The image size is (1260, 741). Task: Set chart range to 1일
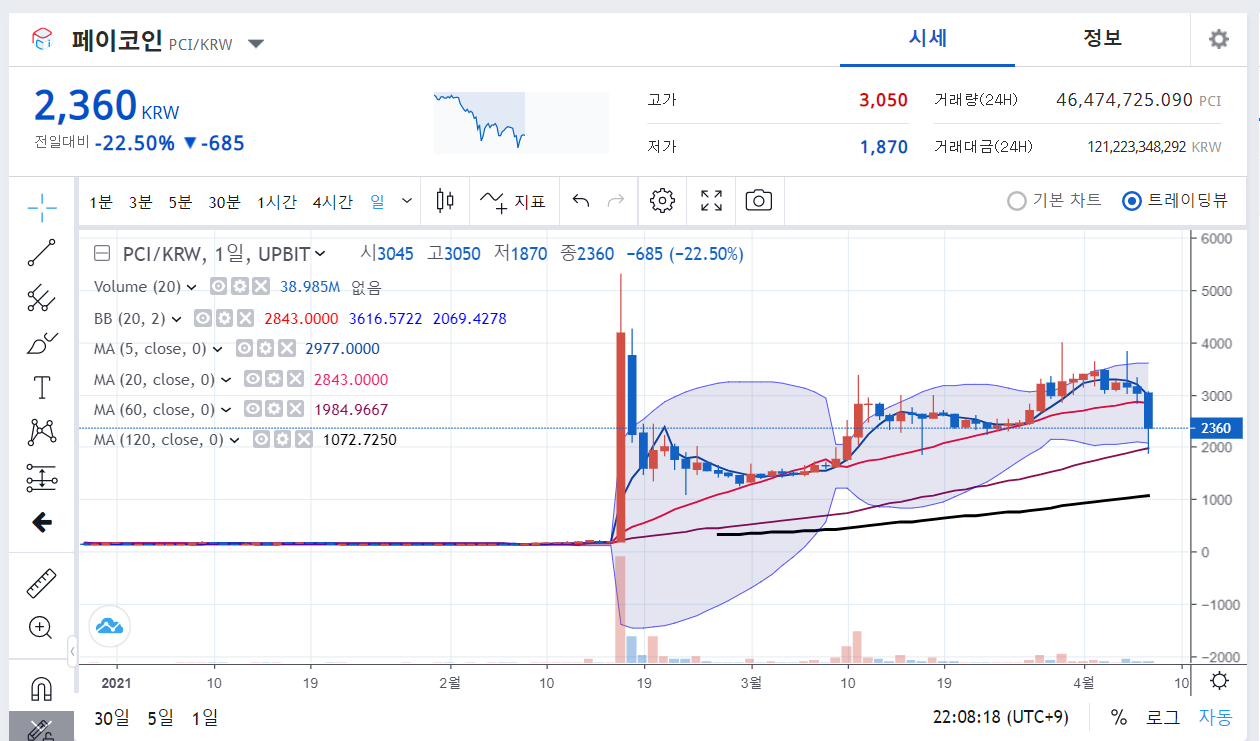point(204,717)
